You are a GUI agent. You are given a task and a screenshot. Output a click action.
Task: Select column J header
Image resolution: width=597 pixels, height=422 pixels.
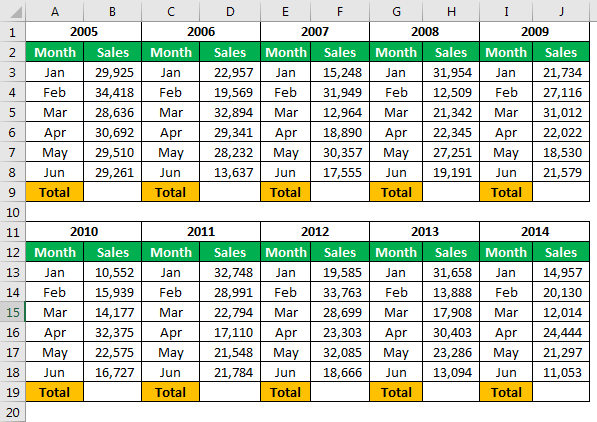click(561, 11)
